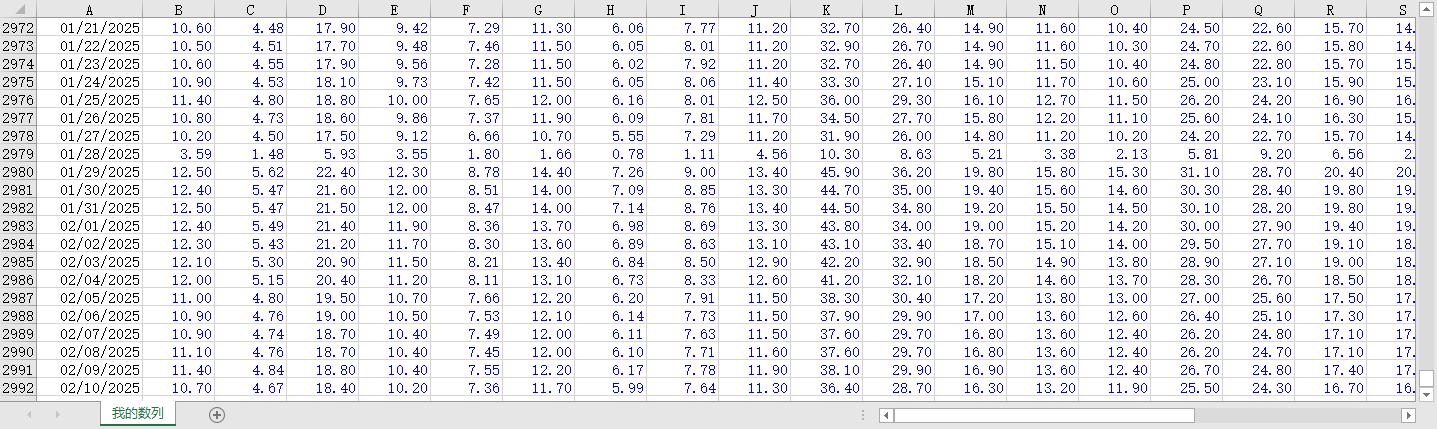Image resolution: width=1437 pixels, height=429 pixels.
Task: Click date cell 01/21/2025
Action: [89, 28]
